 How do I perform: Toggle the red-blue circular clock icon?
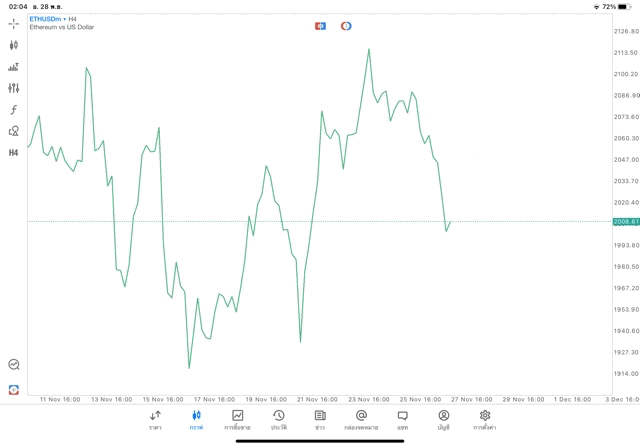(346, 26)
